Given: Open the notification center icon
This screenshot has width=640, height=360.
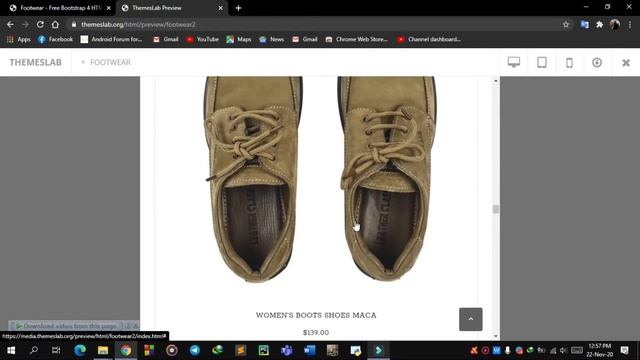Looking at the screenshot, I should tap(624, 350).
